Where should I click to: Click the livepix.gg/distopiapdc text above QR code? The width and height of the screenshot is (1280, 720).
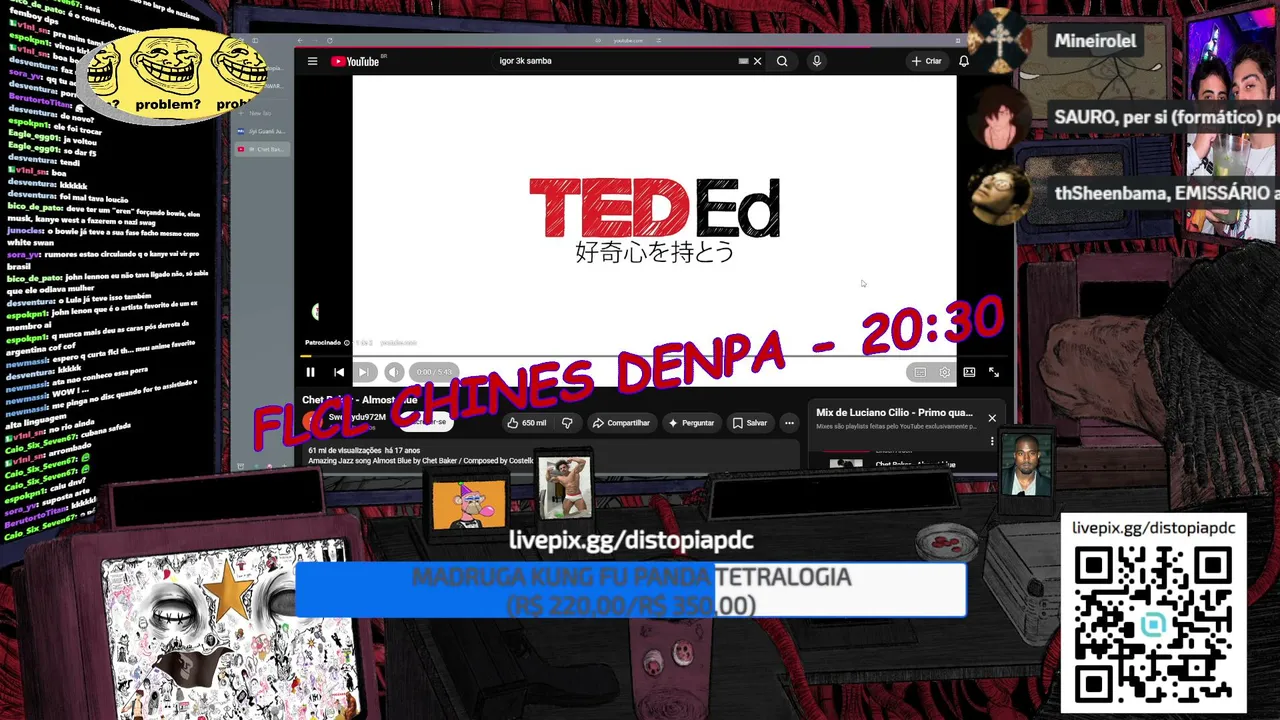[1153, 528]
